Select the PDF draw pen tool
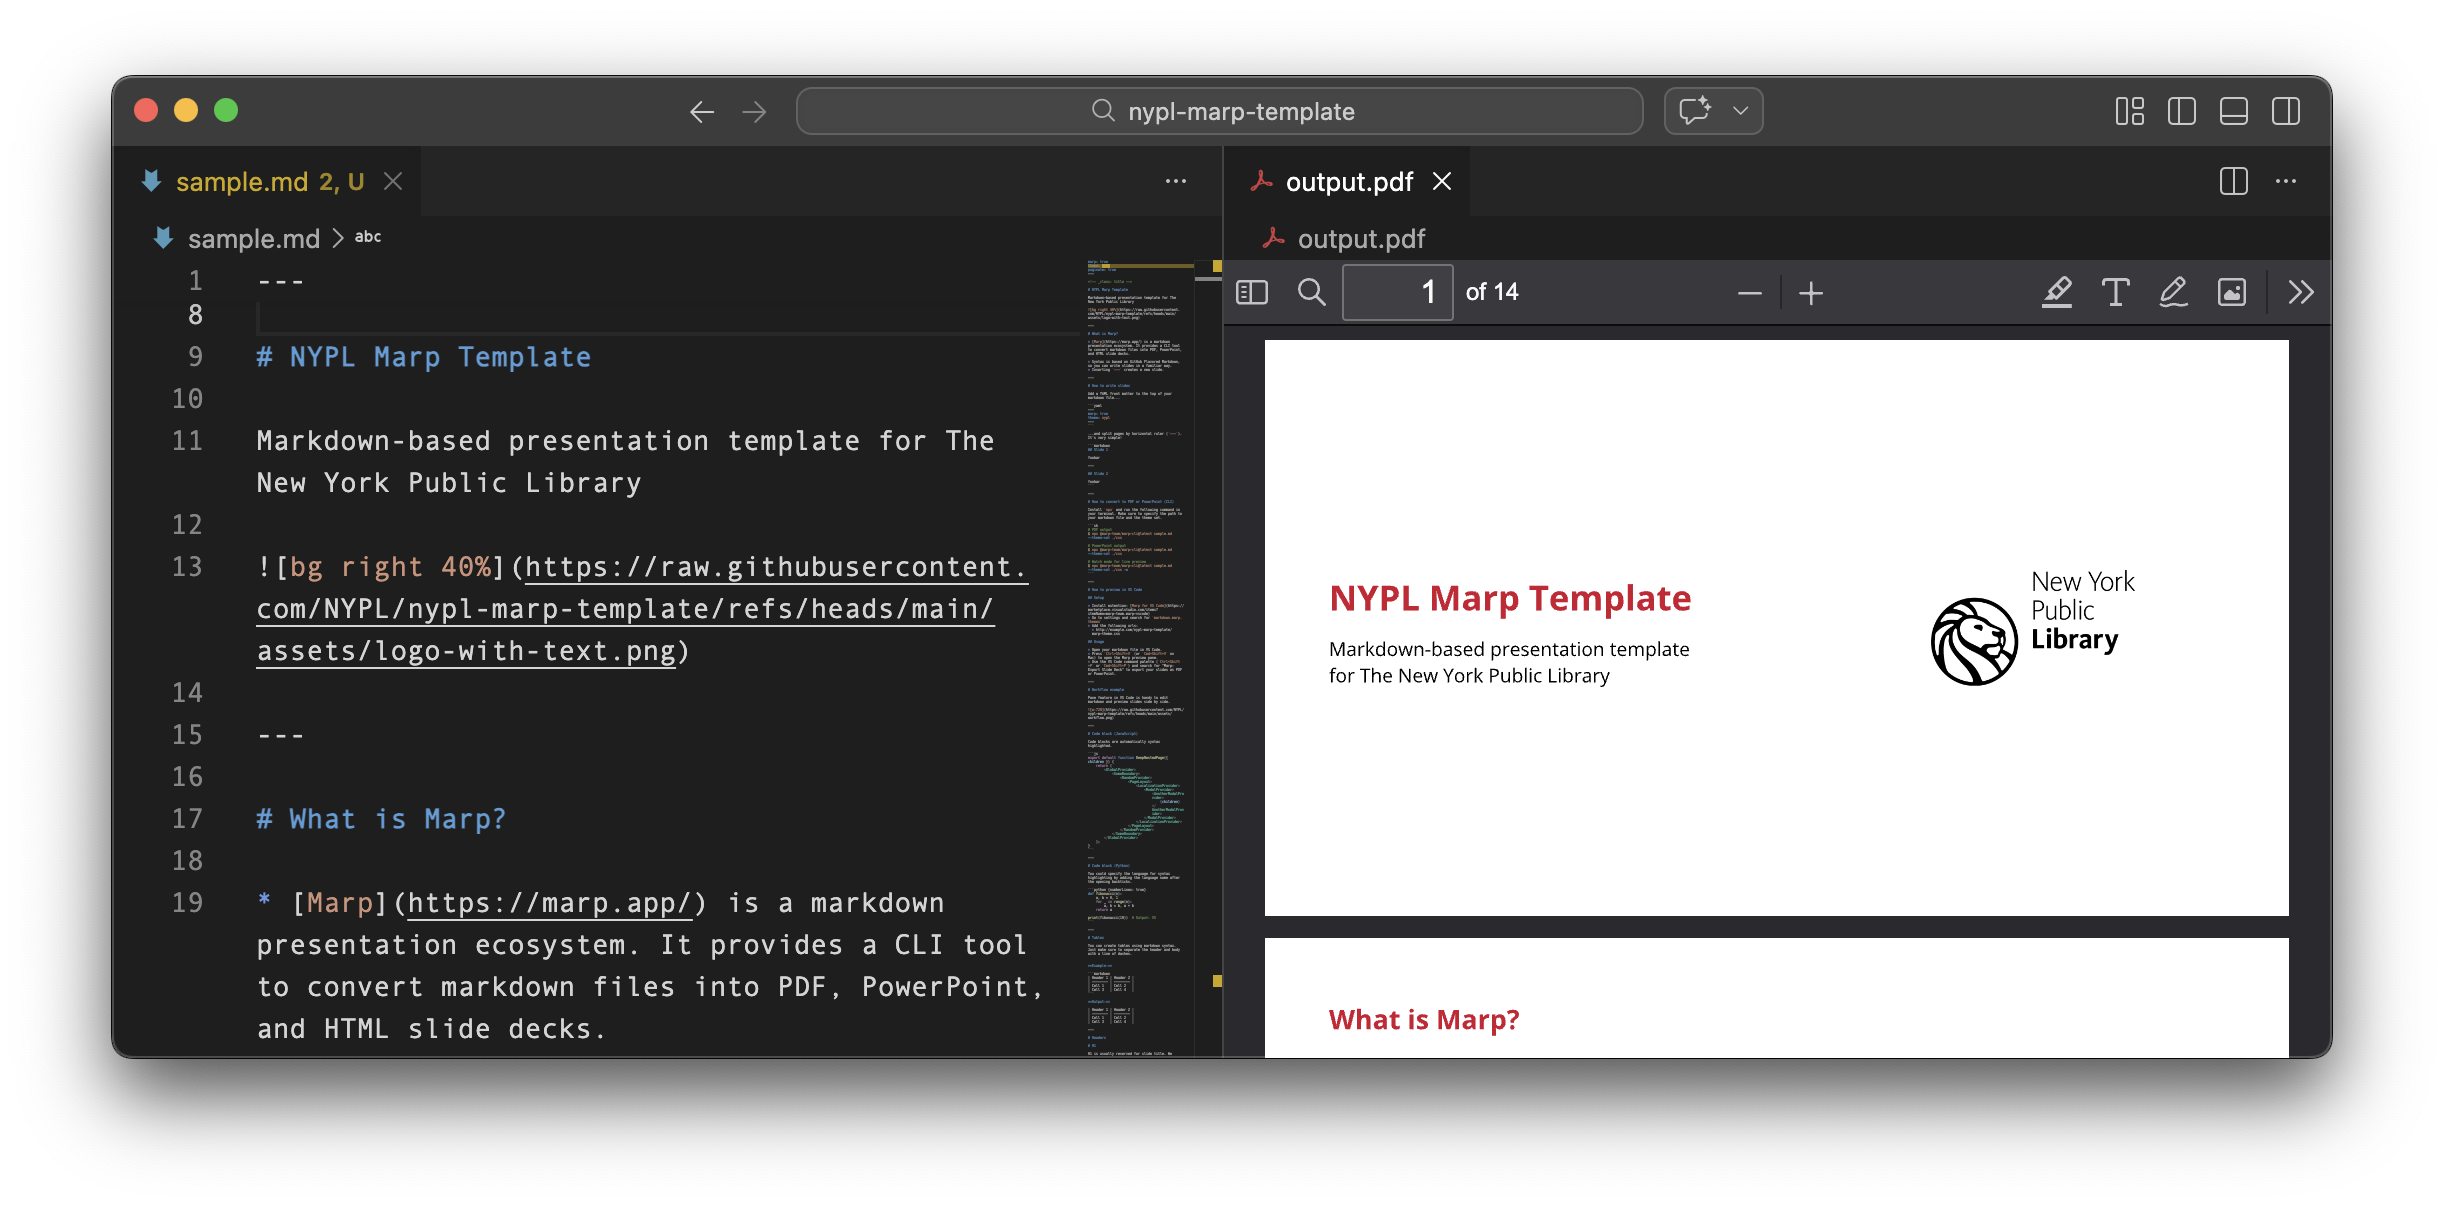 2173,292
